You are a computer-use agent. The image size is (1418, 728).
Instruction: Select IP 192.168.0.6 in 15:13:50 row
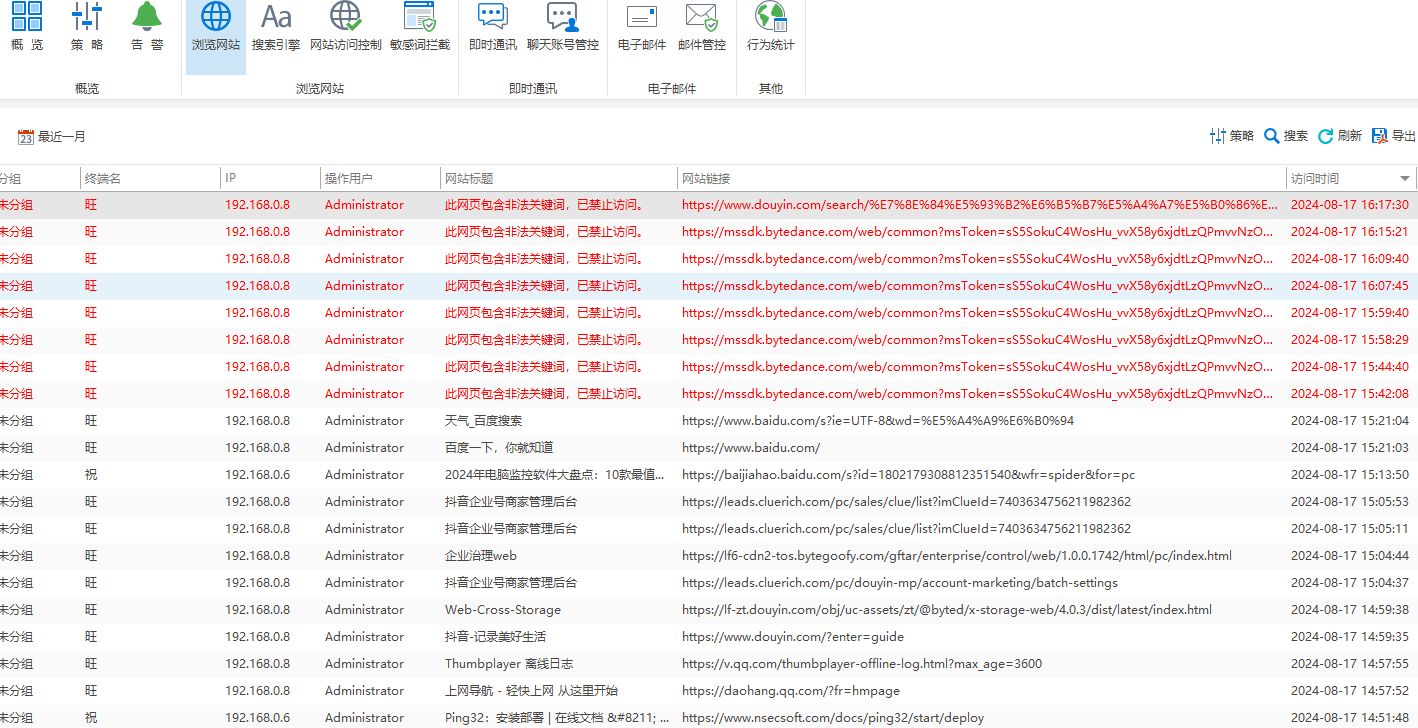click(257, 475)
